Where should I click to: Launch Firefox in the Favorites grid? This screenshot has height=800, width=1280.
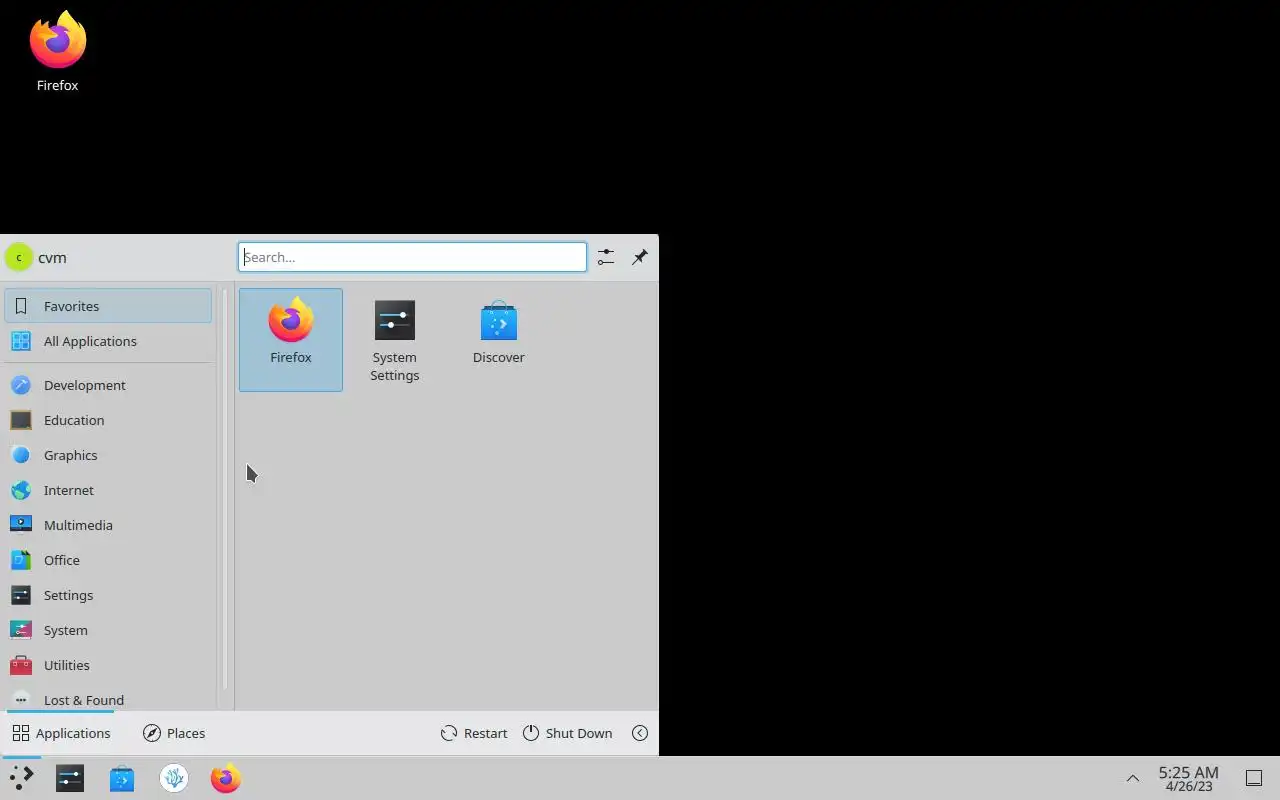point(291,340)
